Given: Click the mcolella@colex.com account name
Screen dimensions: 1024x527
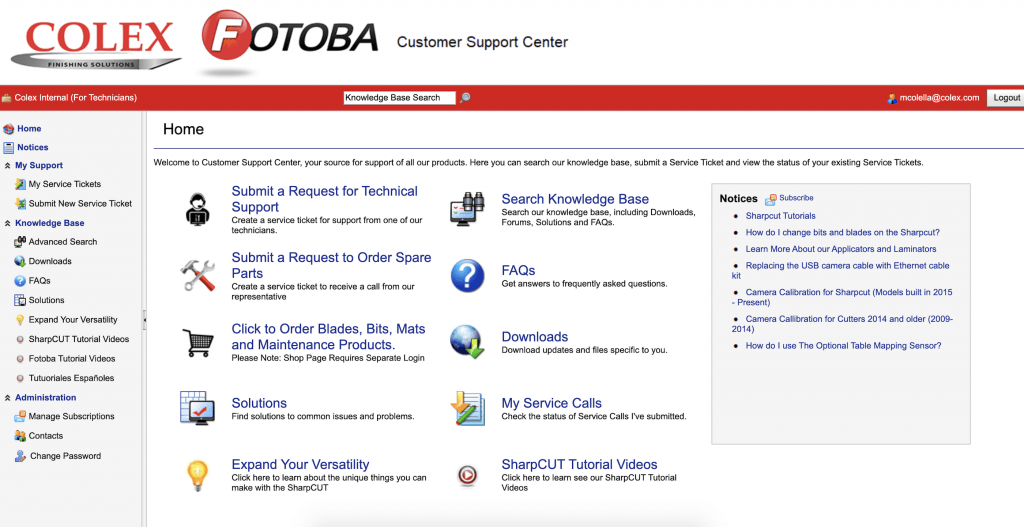Looking at the screenshot, I should [x=940, y=98].
